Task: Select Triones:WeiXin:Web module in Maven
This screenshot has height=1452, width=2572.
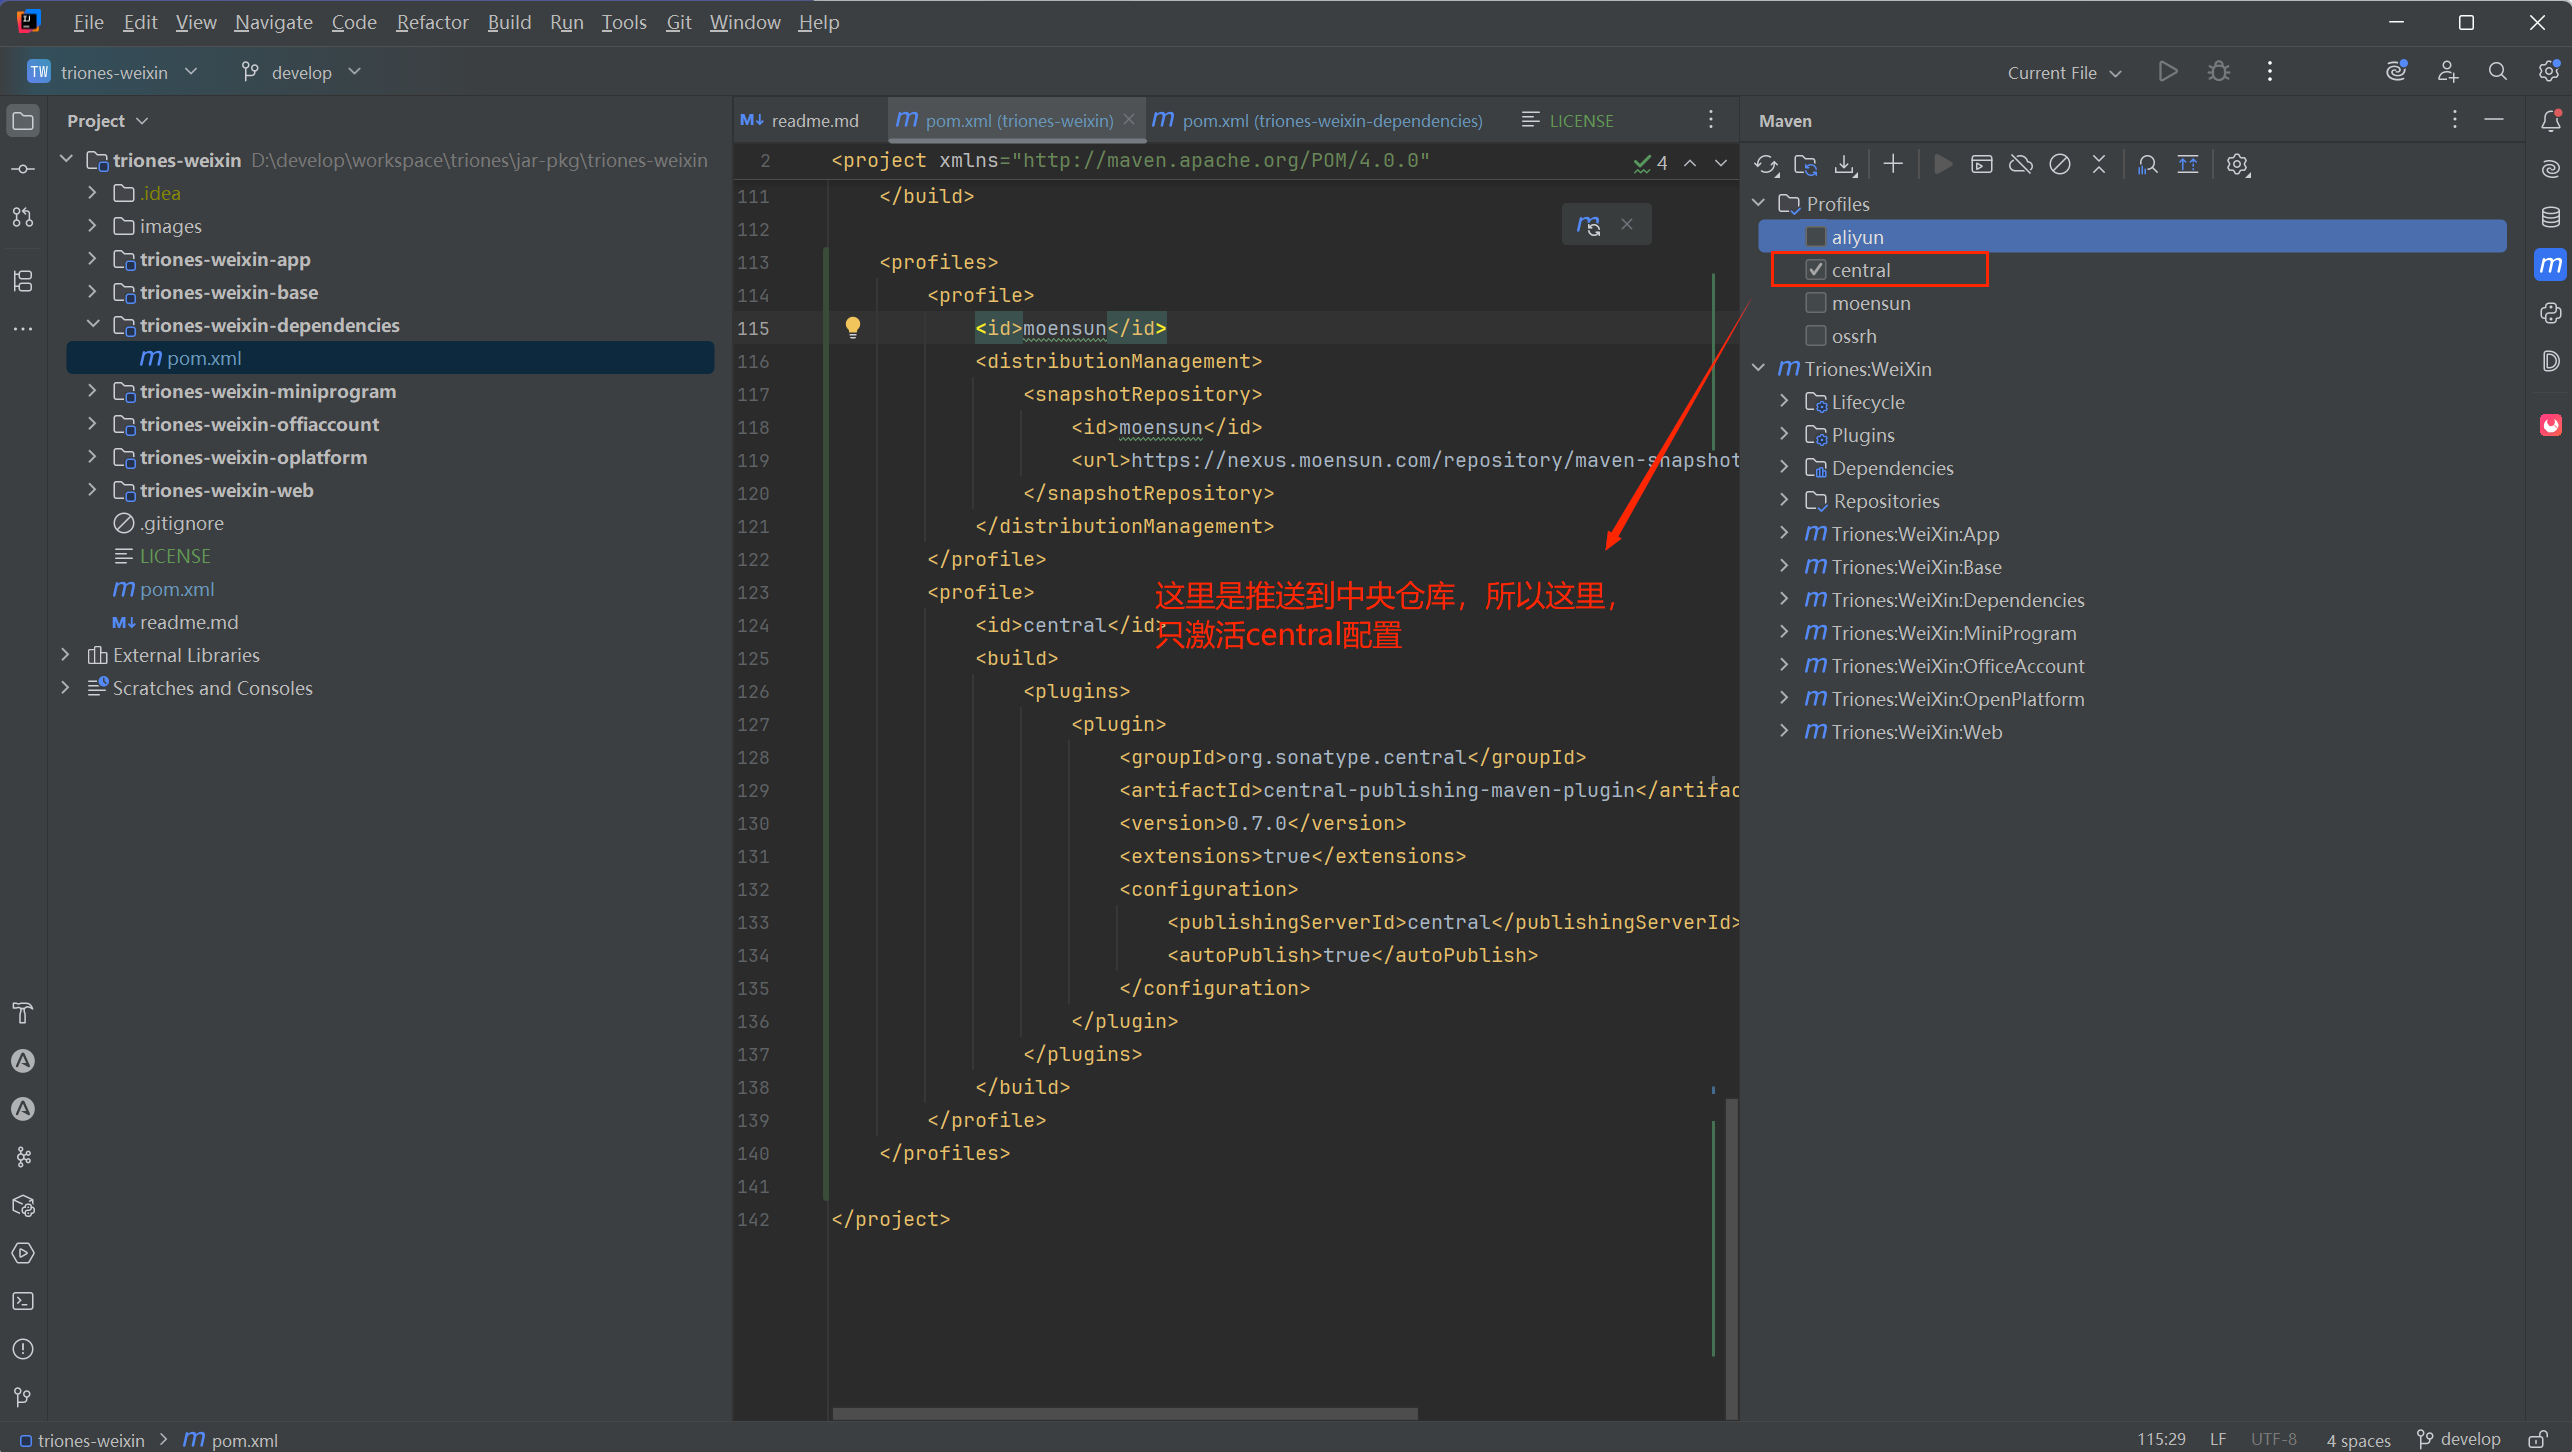Action: pyautogui.click(x=1916, y=732)
